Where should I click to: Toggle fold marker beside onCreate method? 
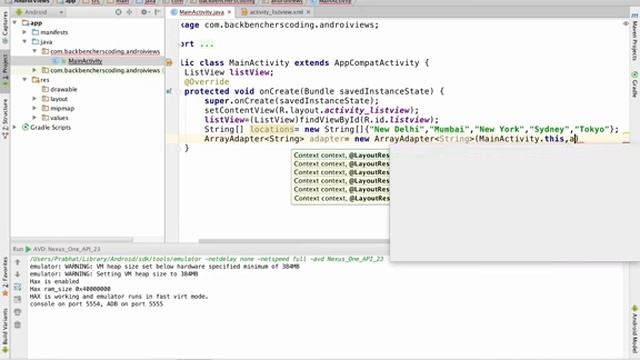coord(179,91)
